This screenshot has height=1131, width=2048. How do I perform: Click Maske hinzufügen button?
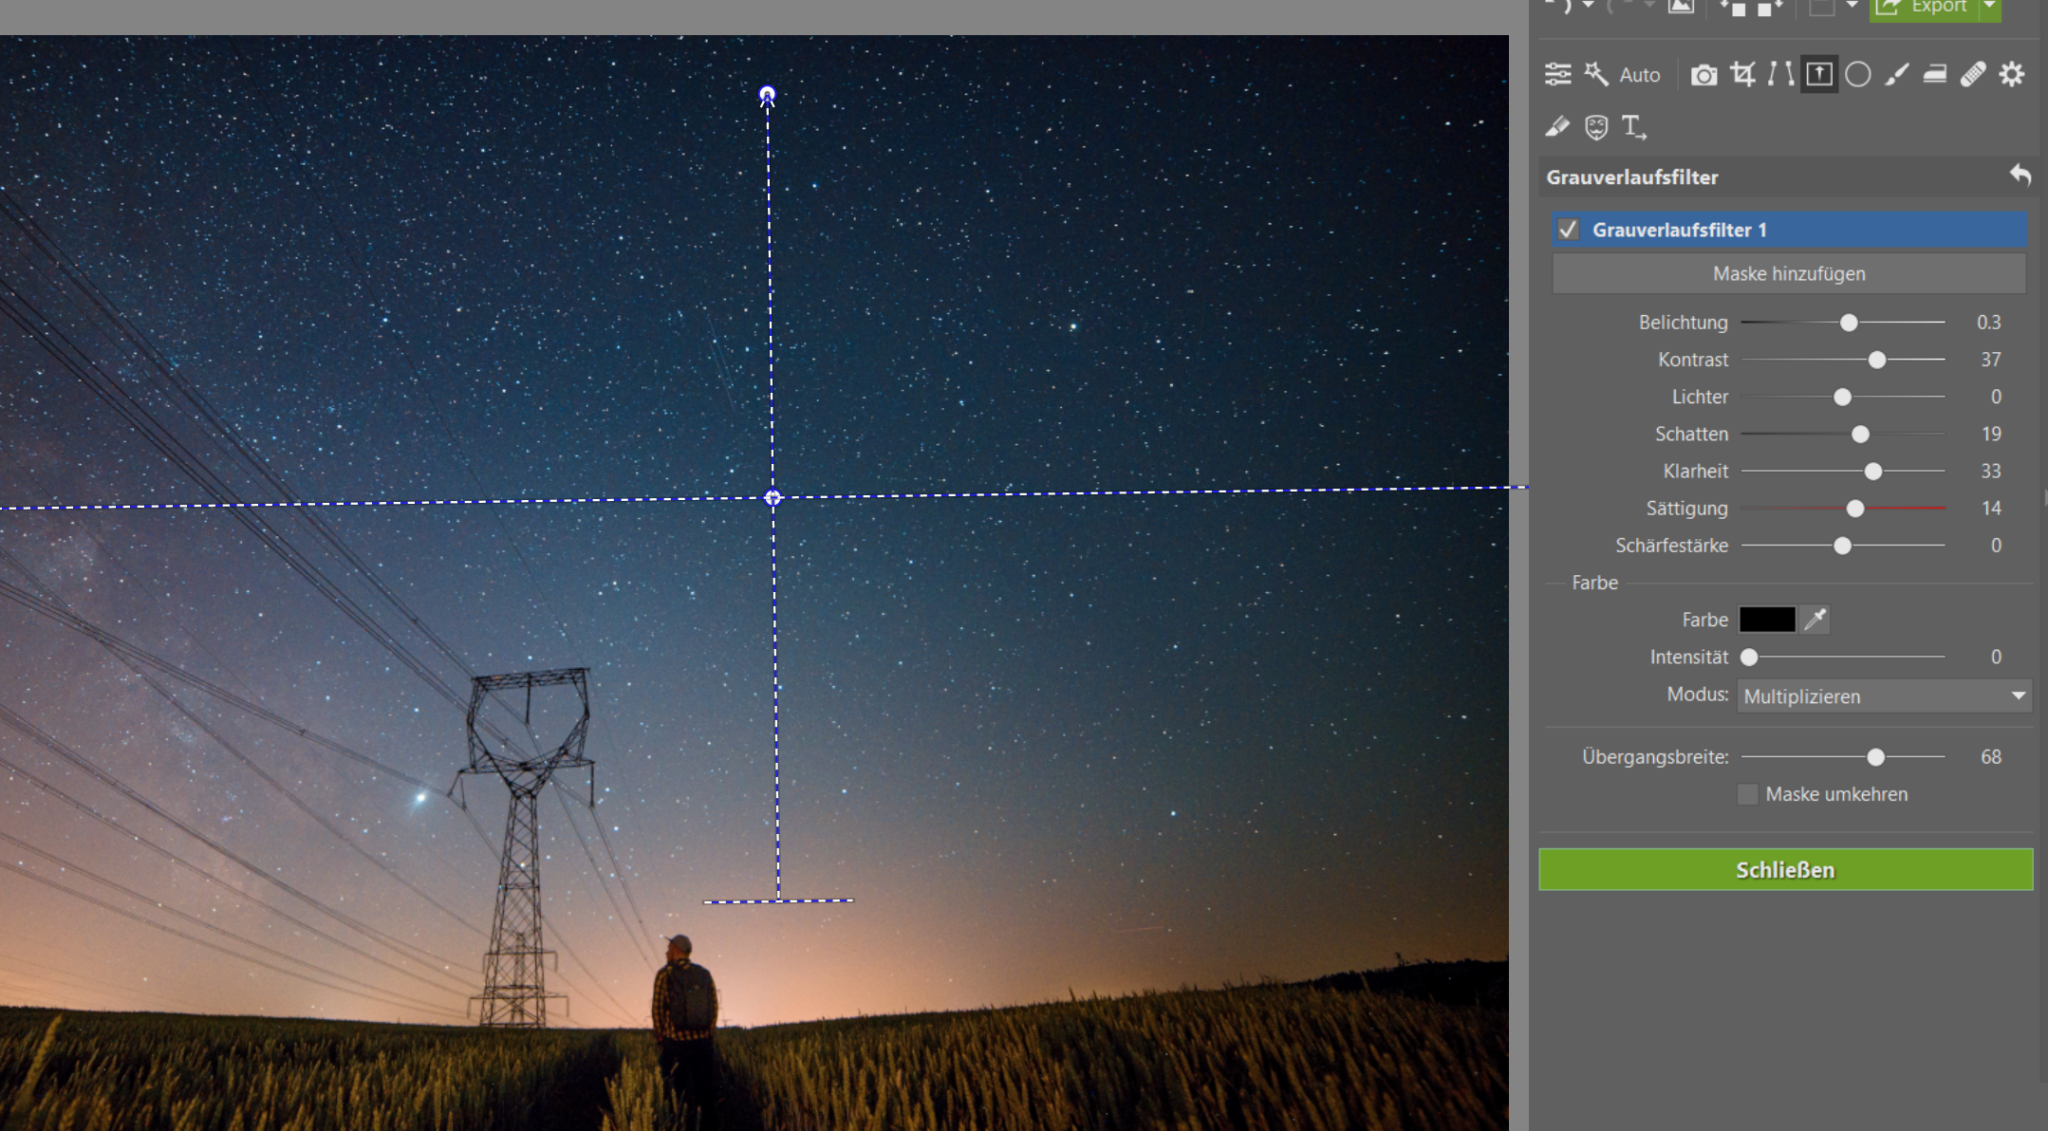pos(1788,273)
